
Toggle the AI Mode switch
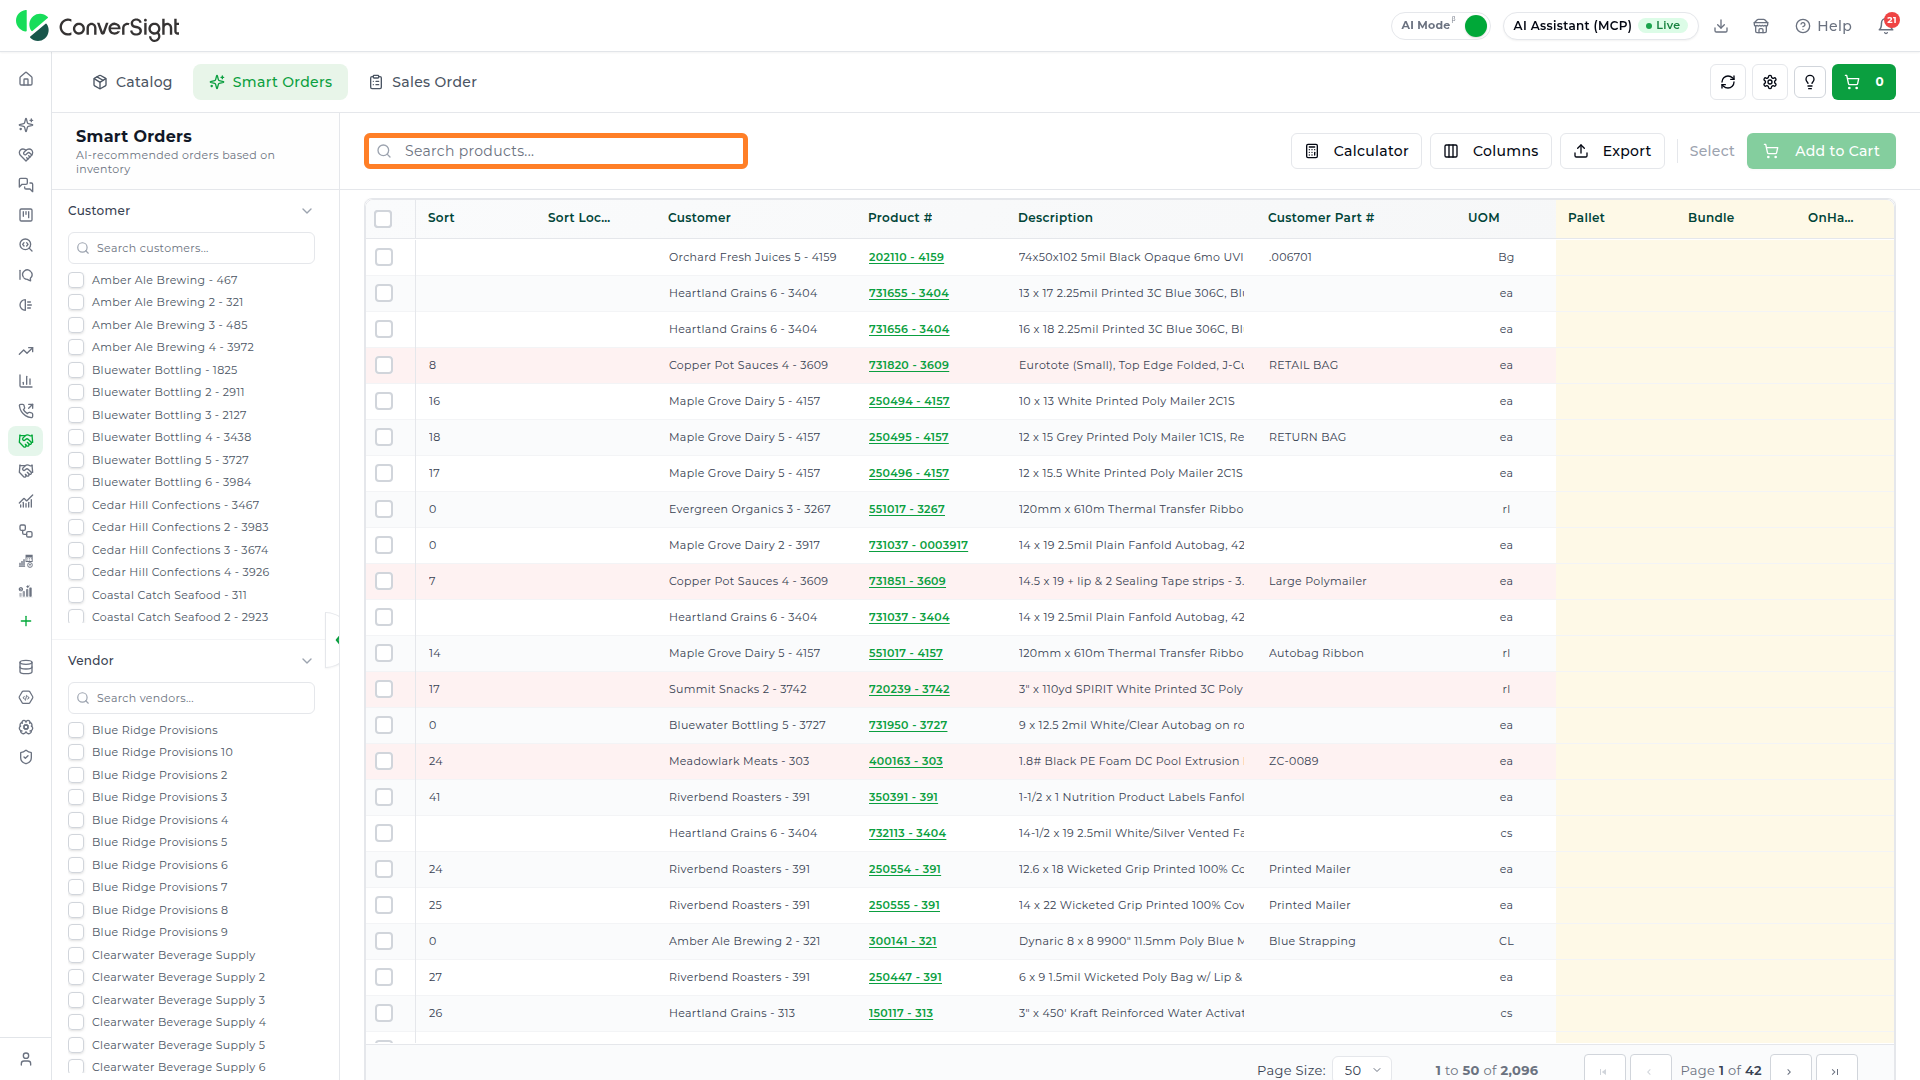pyautogui.click(x=1475, y=26)
